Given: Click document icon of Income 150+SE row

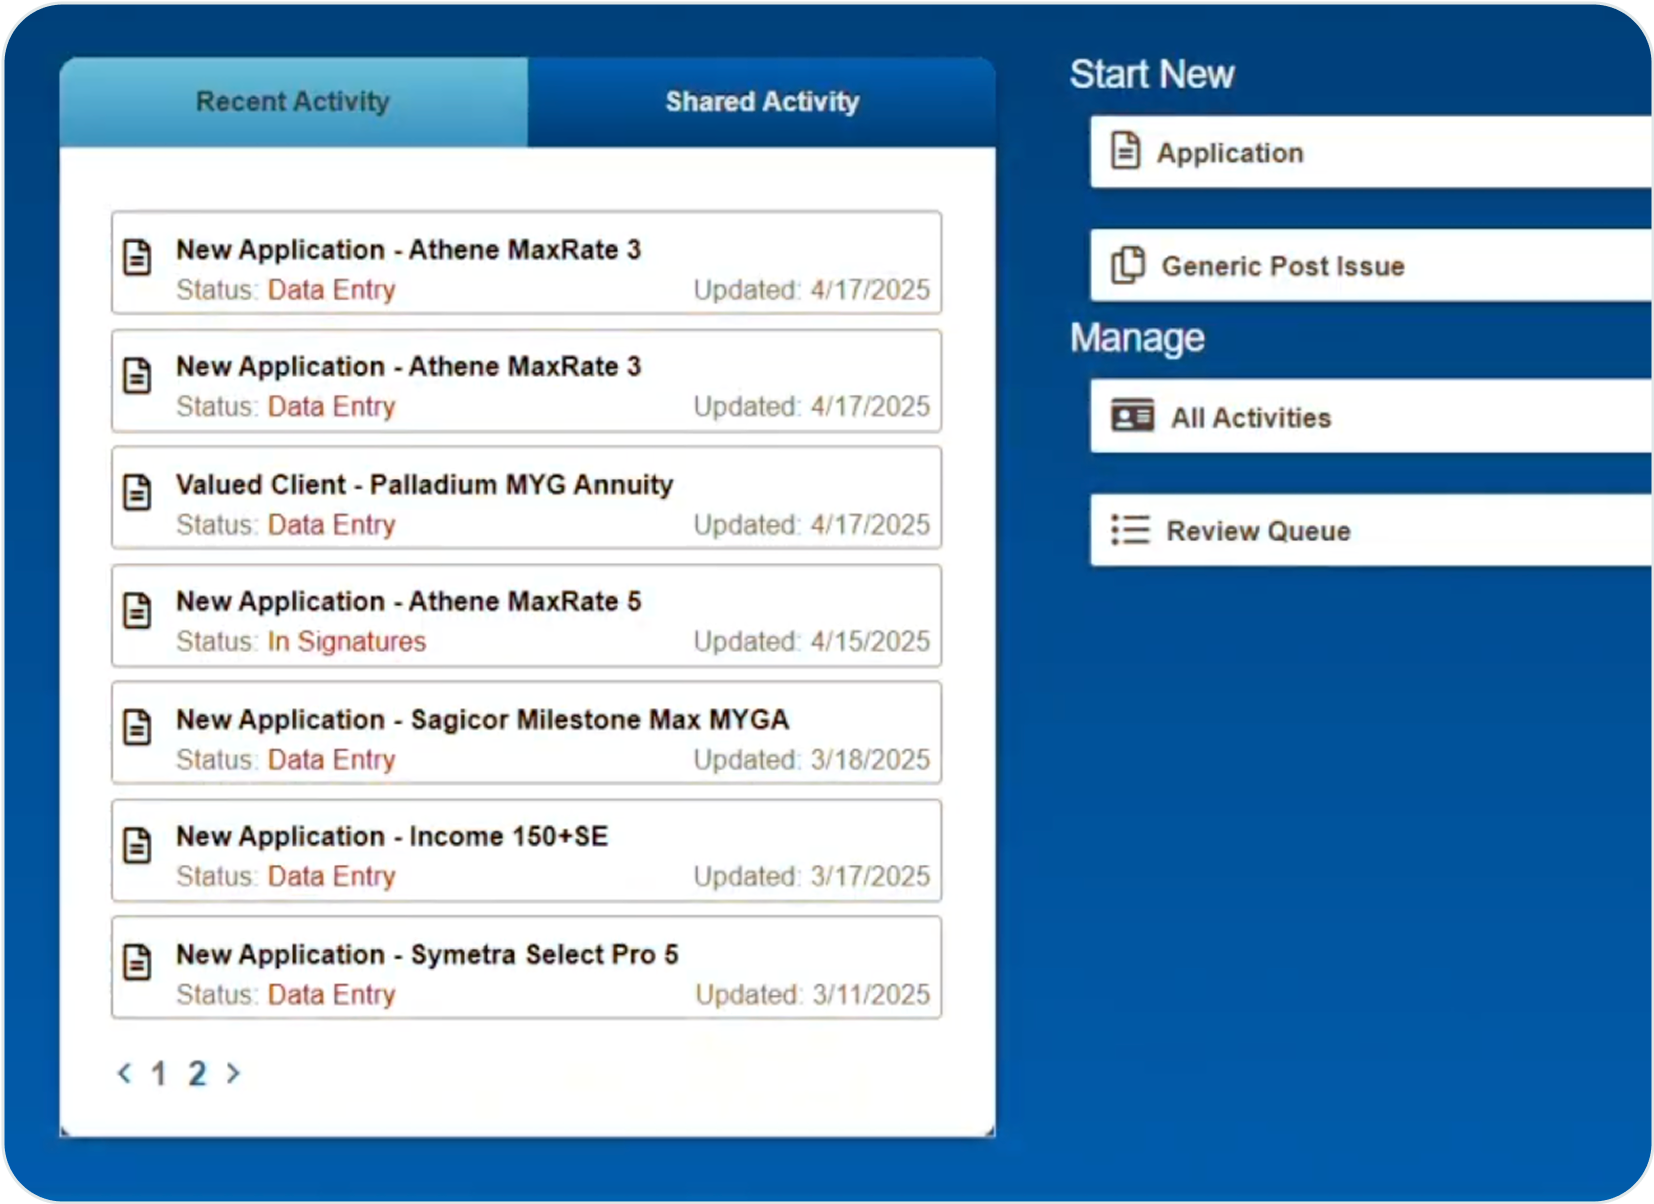Looking at the screenshot, I should 137,845.
